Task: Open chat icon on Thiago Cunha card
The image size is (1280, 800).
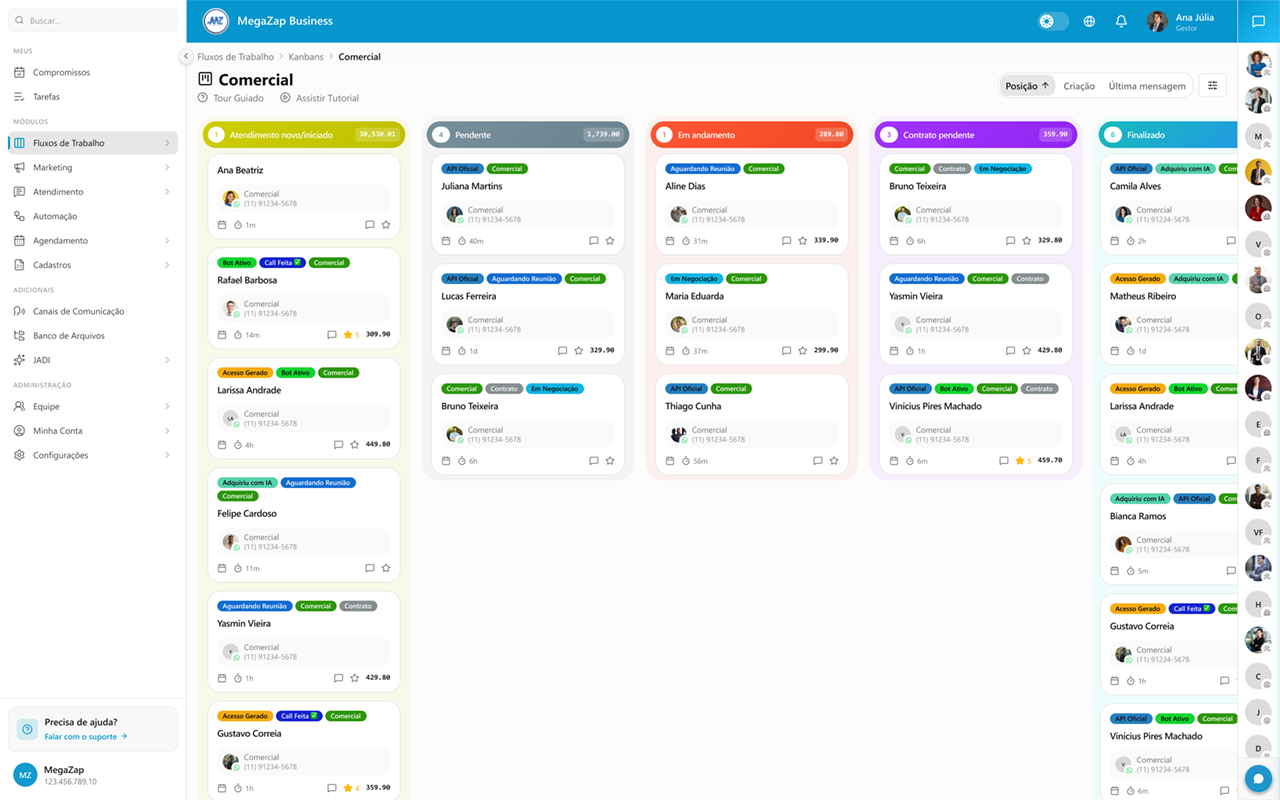Action: 817,461
